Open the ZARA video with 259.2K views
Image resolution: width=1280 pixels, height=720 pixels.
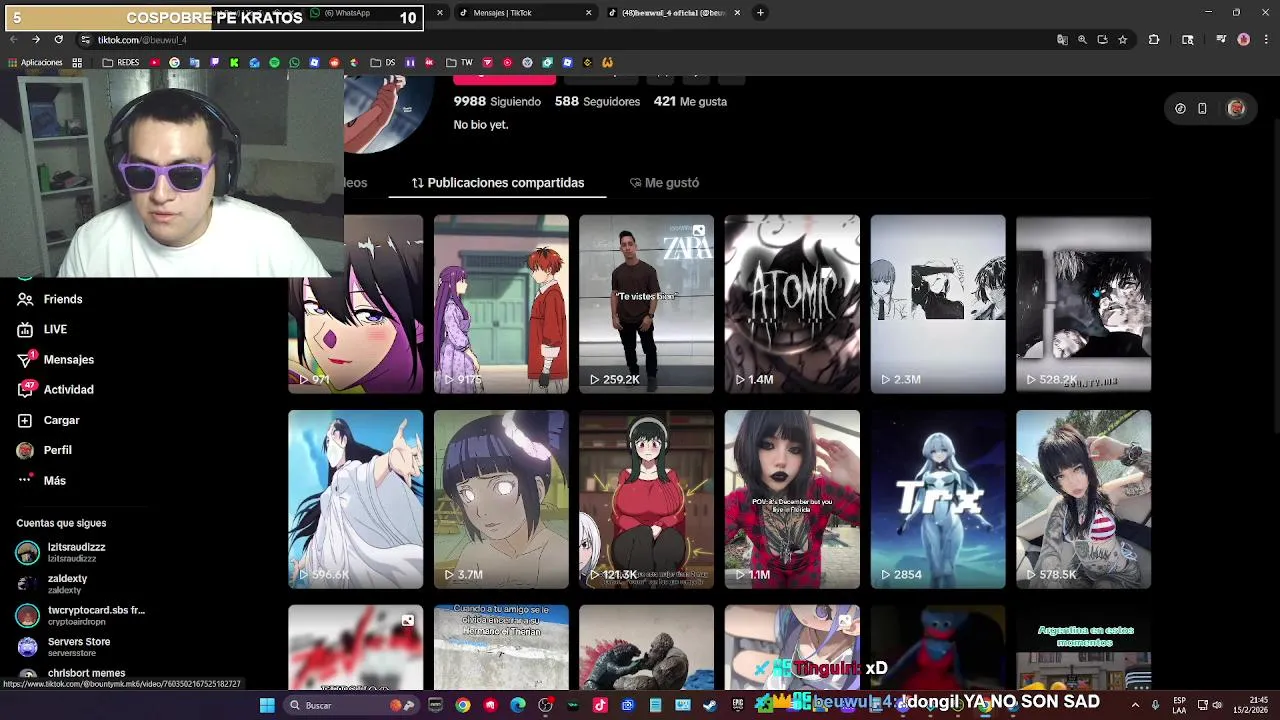pyautogui.click(x=646, y=304)
